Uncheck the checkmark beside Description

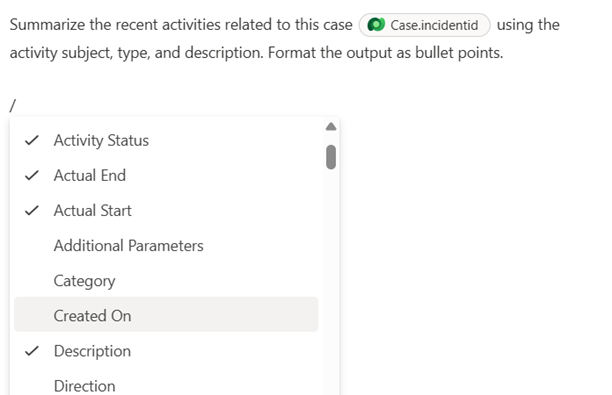click(x=32, y=351)
